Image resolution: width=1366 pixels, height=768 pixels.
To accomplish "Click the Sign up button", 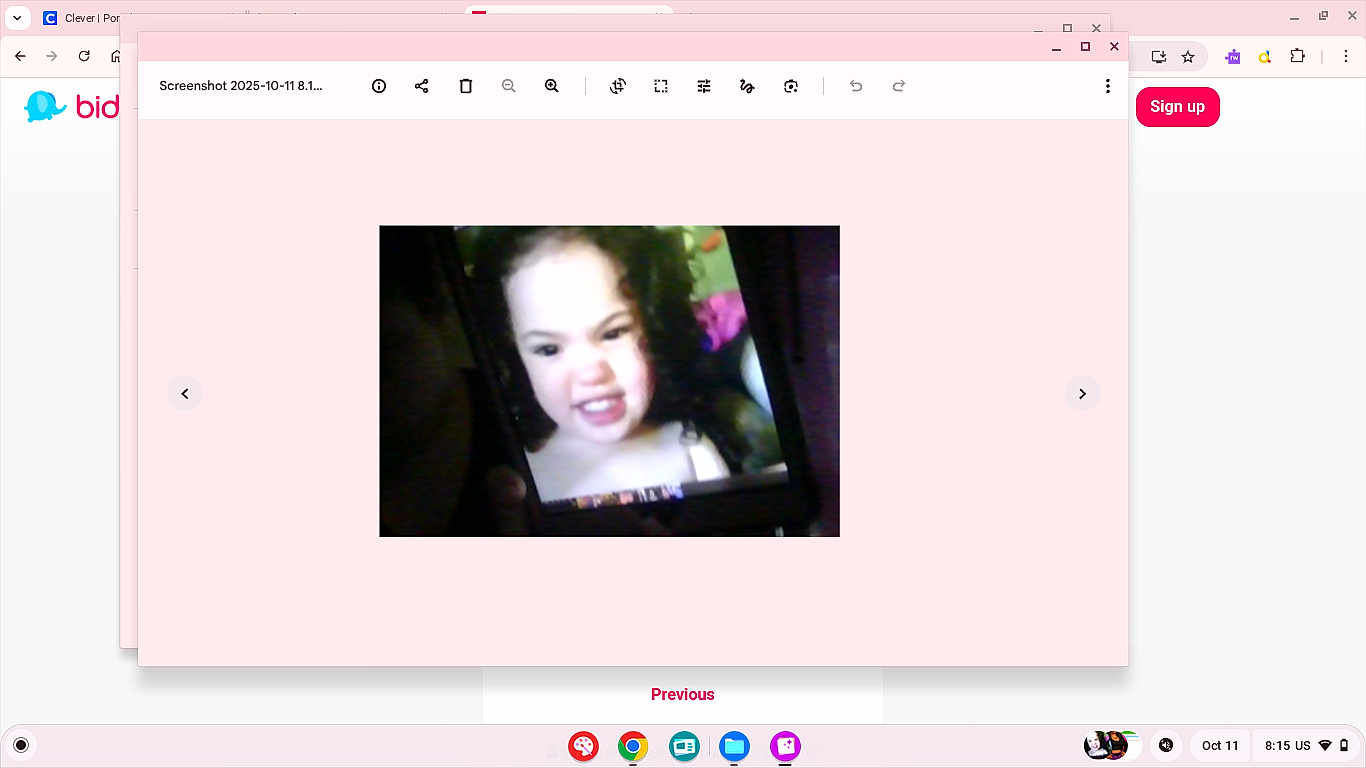I will pos(1177,107).
